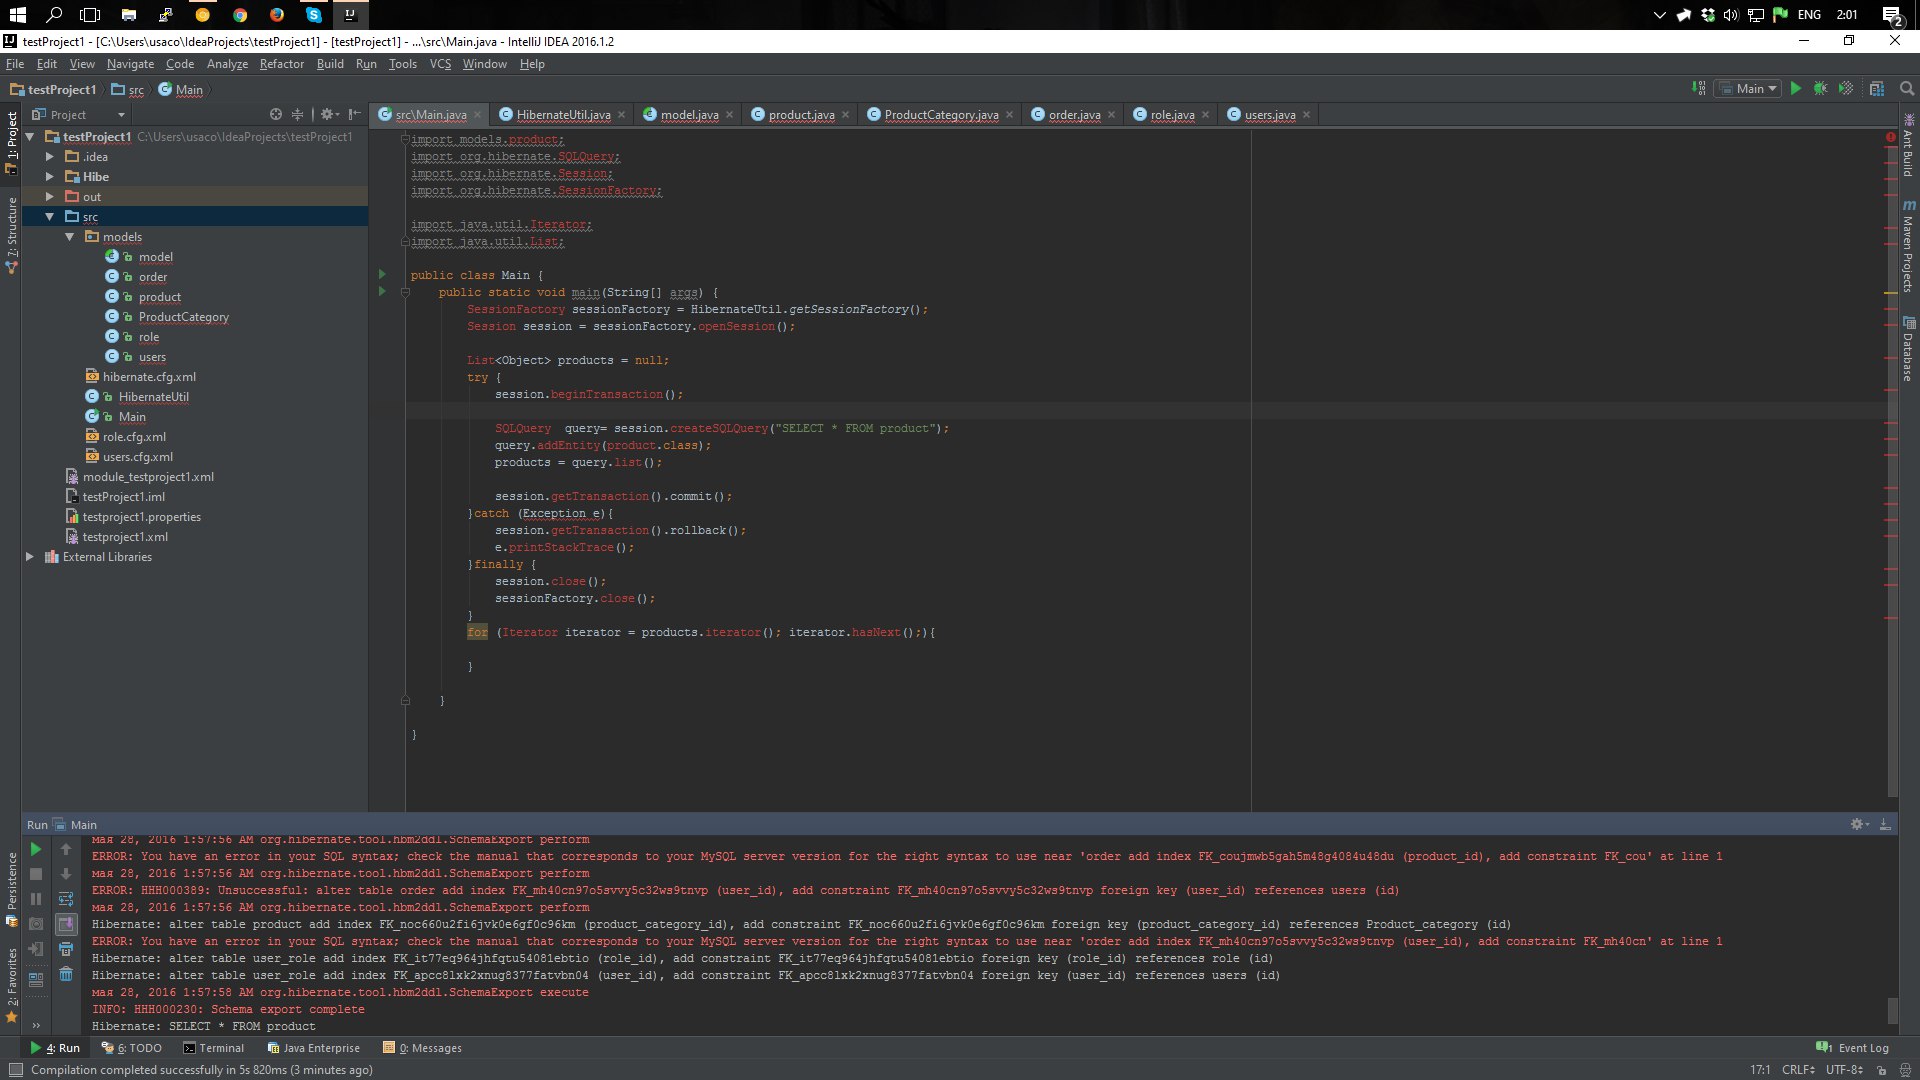Run Main with the green toolbar arrow
The width and height of the screenshot is (1920, 1080).
tap(1796, 88)
